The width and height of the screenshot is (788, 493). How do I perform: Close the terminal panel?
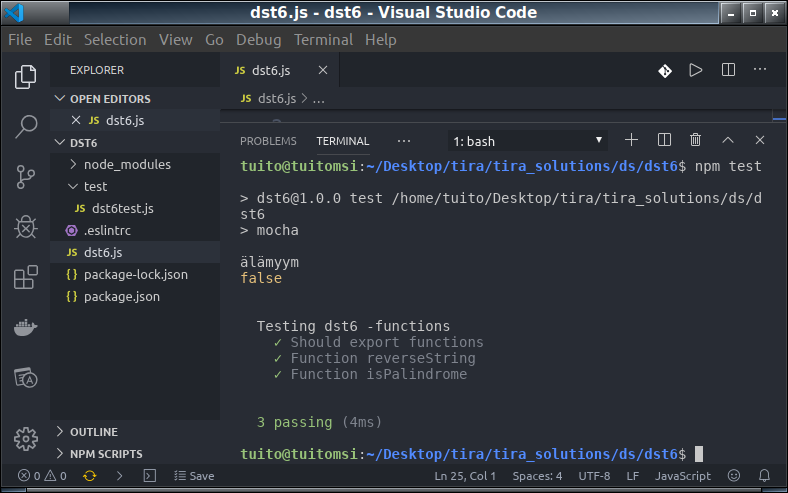click(760, 140)
